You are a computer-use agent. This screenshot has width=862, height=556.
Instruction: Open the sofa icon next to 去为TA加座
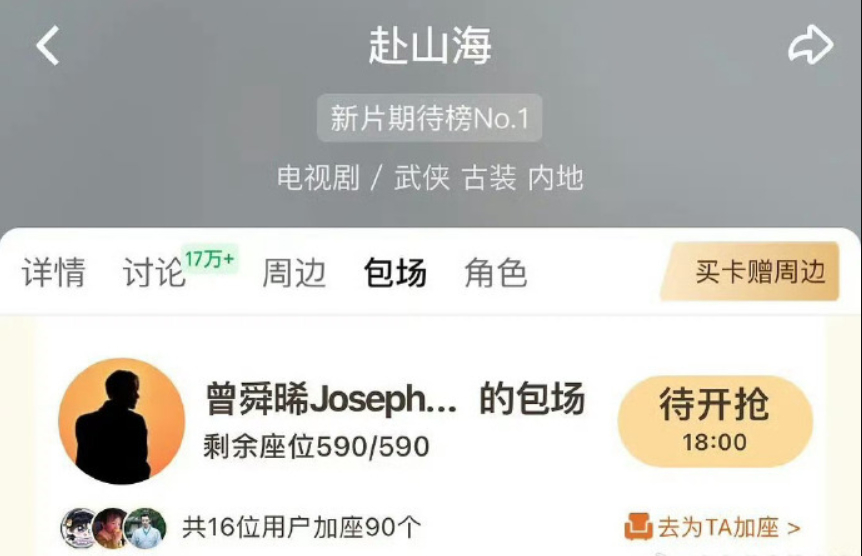[x=638, y=527]
